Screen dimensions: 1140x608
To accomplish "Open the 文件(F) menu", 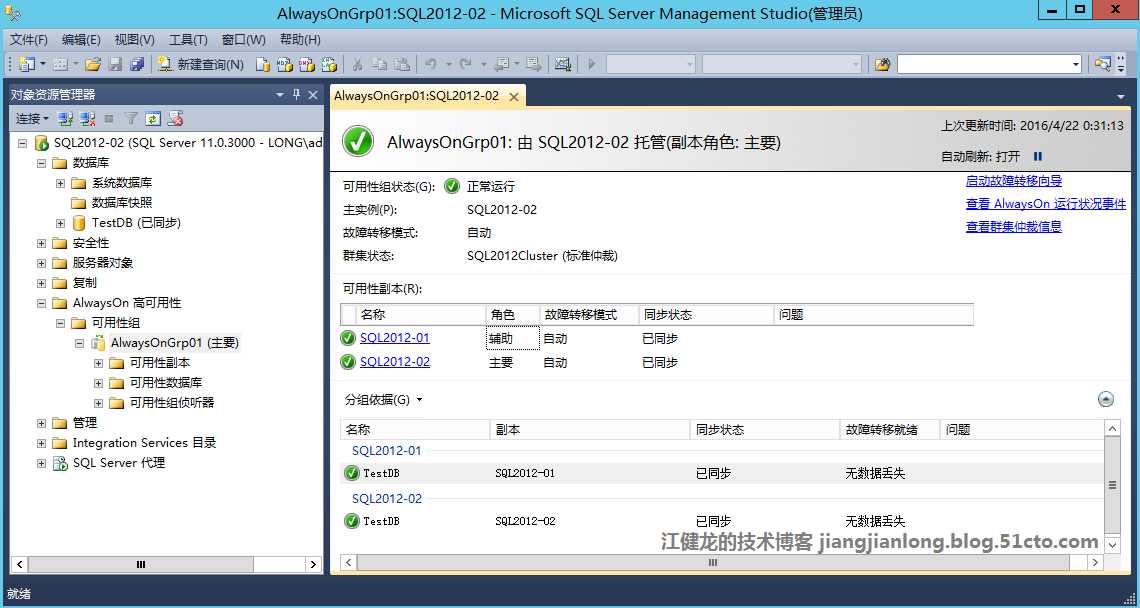I will pos(28,39).
